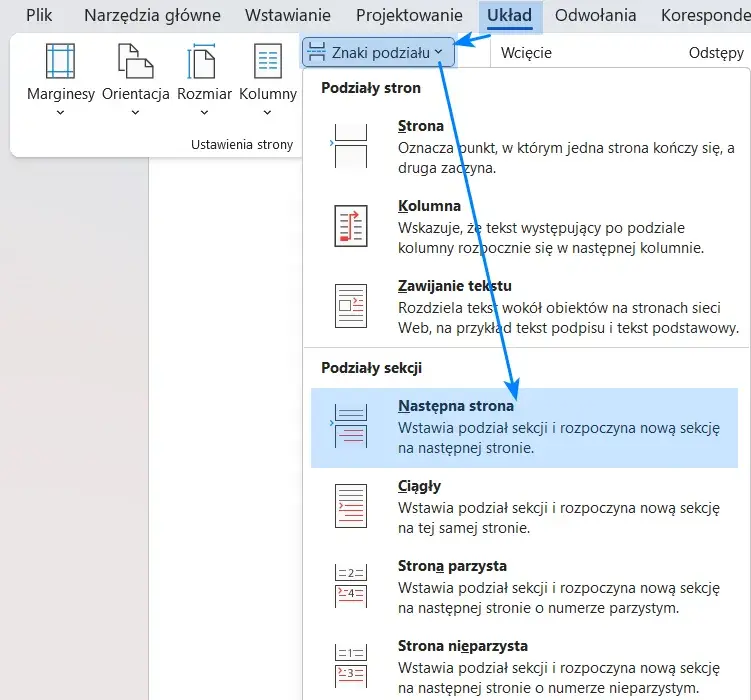This screenshot has height=700, width=751.
Task: Click the Ustawienia strony group label
Action: 242,145
